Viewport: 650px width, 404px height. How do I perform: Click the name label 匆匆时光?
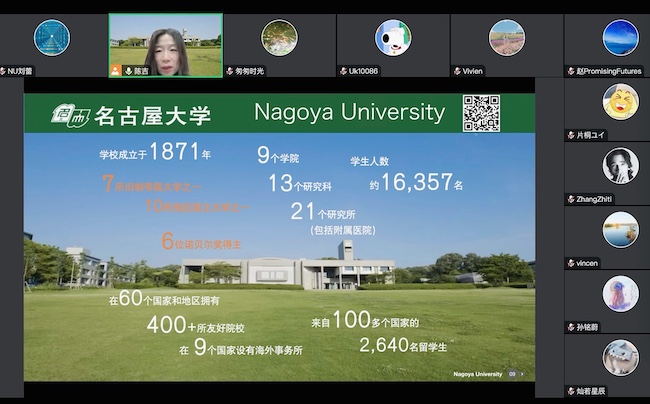coord(250,71)
